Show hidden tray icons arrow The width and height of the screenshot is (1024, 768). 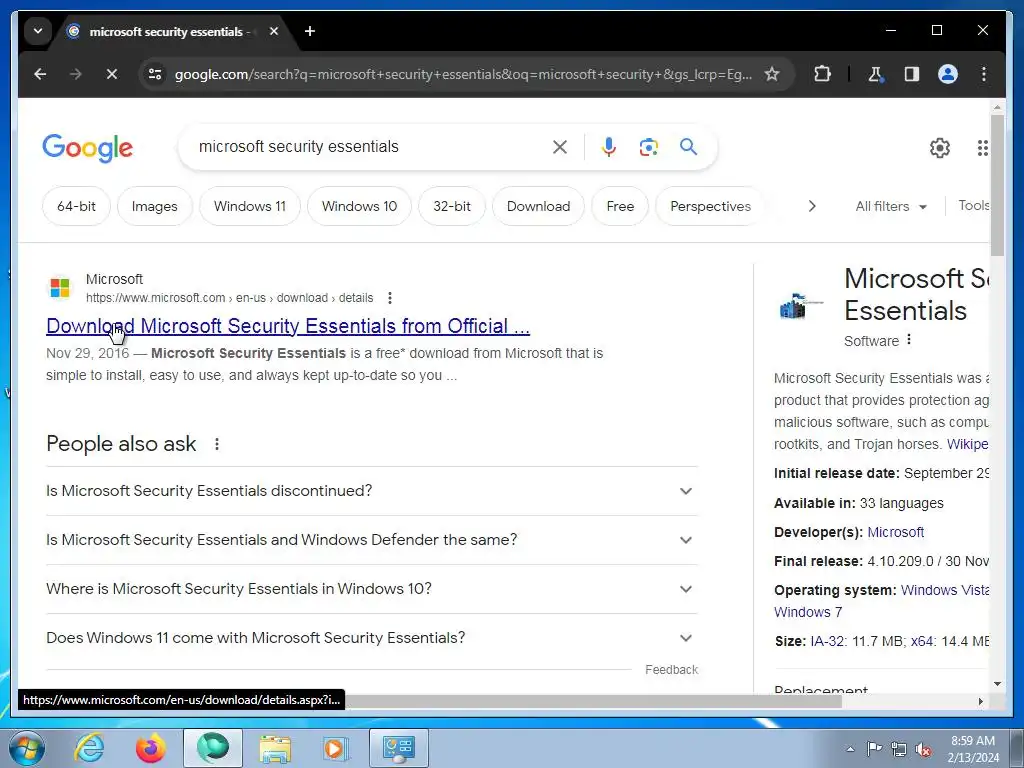point(850,749)
